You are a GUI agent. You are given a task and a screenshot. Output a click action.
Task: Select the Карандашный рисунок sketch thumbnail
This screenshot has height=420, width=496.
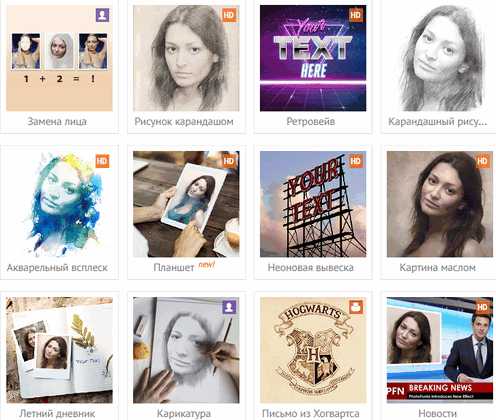pos(440,58)
